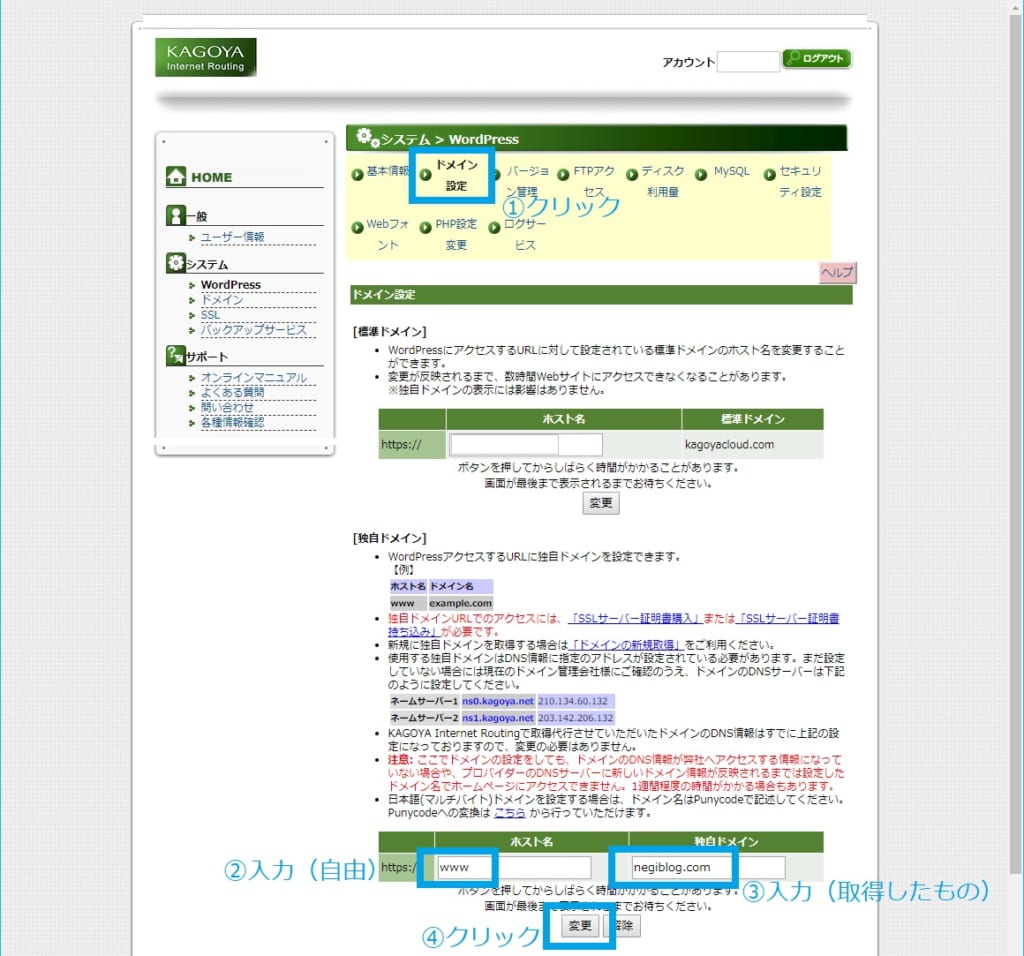Click green bullet icon beside FTPアクセス
The image size is (1024, 956).
coord(563,175)
